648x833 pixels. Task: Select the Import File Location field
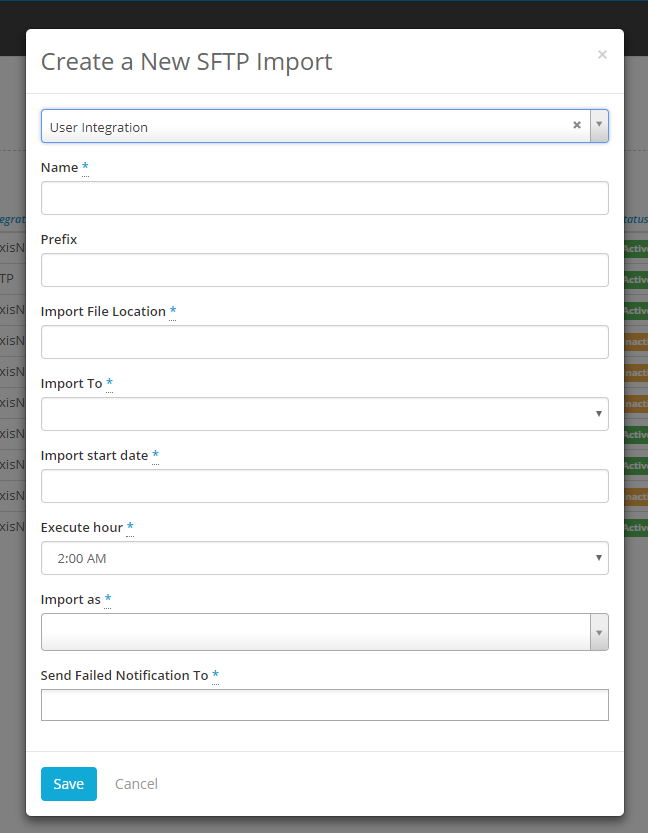tap(324, 341)
